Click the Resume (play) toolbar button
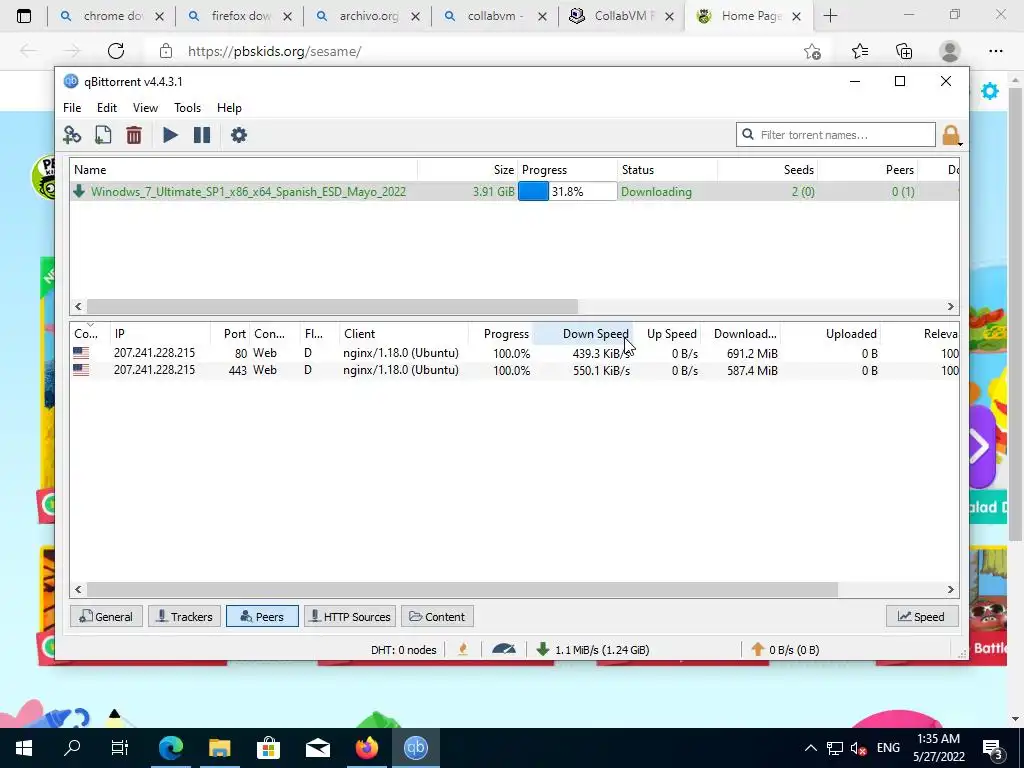This screenshot has width=1024, height=768. pyautogui.click(x=170, y=135)
